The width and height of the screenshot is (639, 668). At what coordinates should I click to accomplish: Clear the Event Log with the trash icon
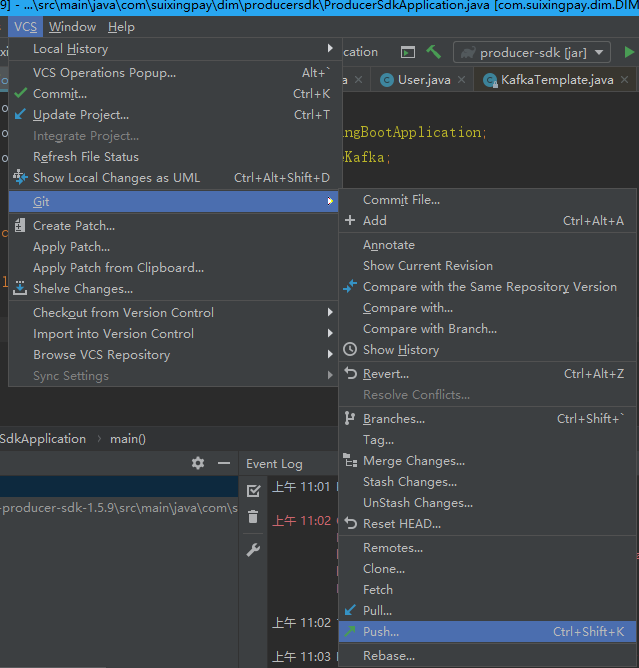[x=253, y=517]
